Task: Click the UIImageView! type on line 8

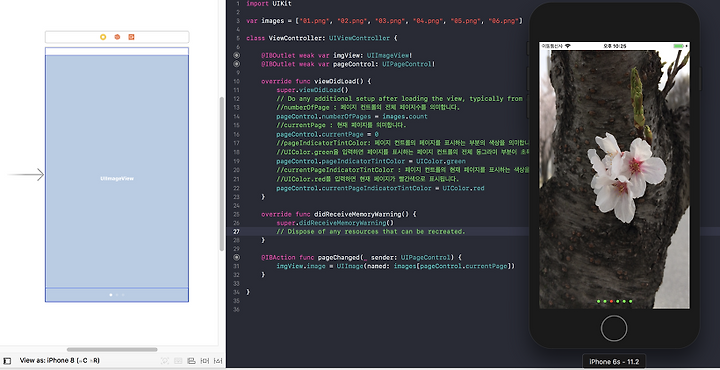Action: coord(390,56)
